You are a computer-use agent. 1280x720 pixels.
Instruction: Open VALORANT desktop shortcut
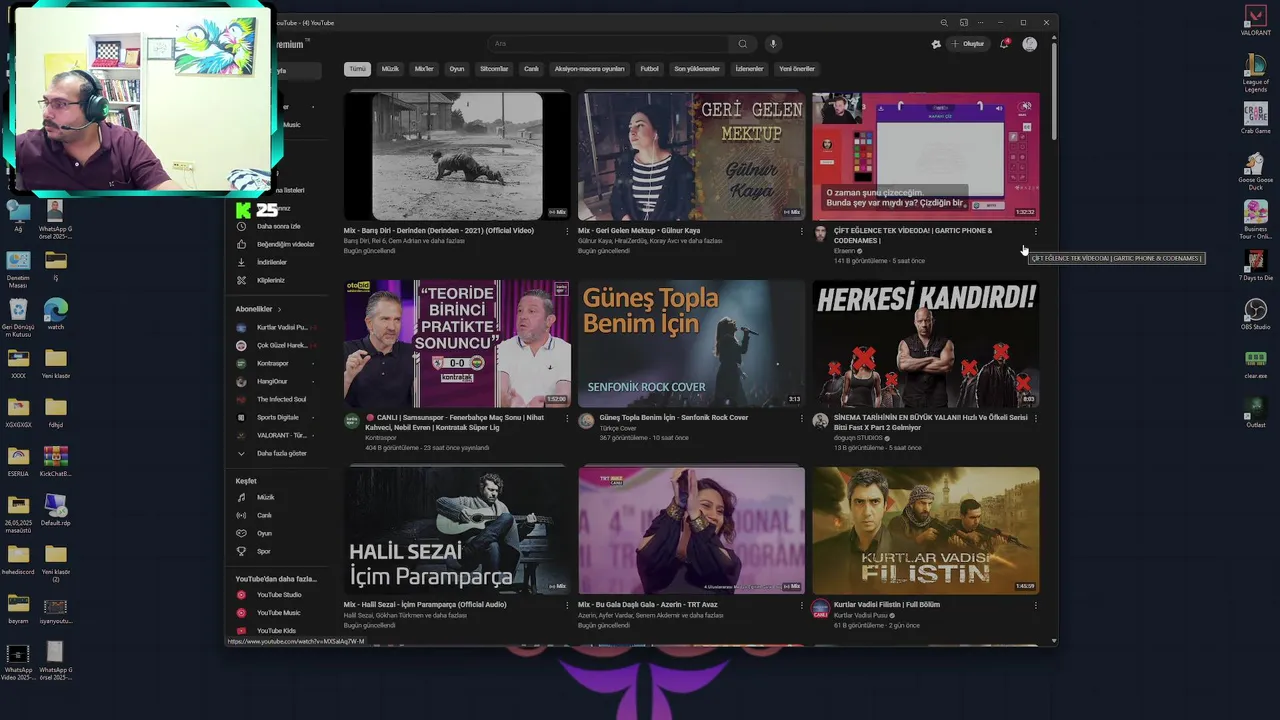tap(1255, 20)
